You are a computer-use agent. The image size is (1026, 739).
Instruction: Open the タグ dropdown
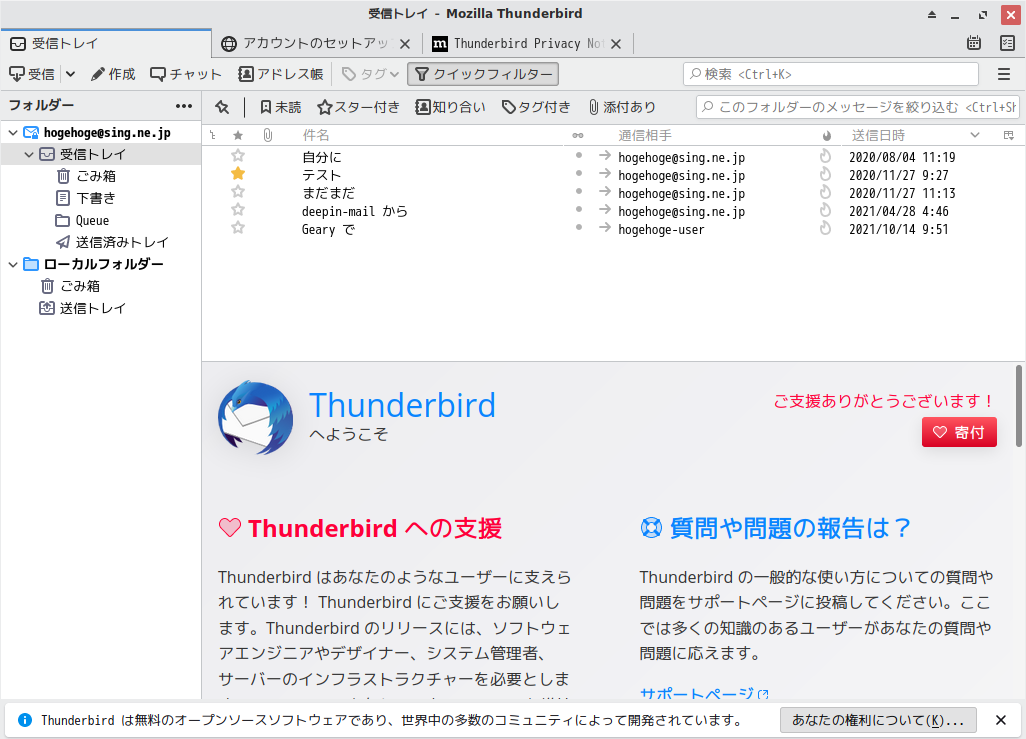[x=370, y=75]
